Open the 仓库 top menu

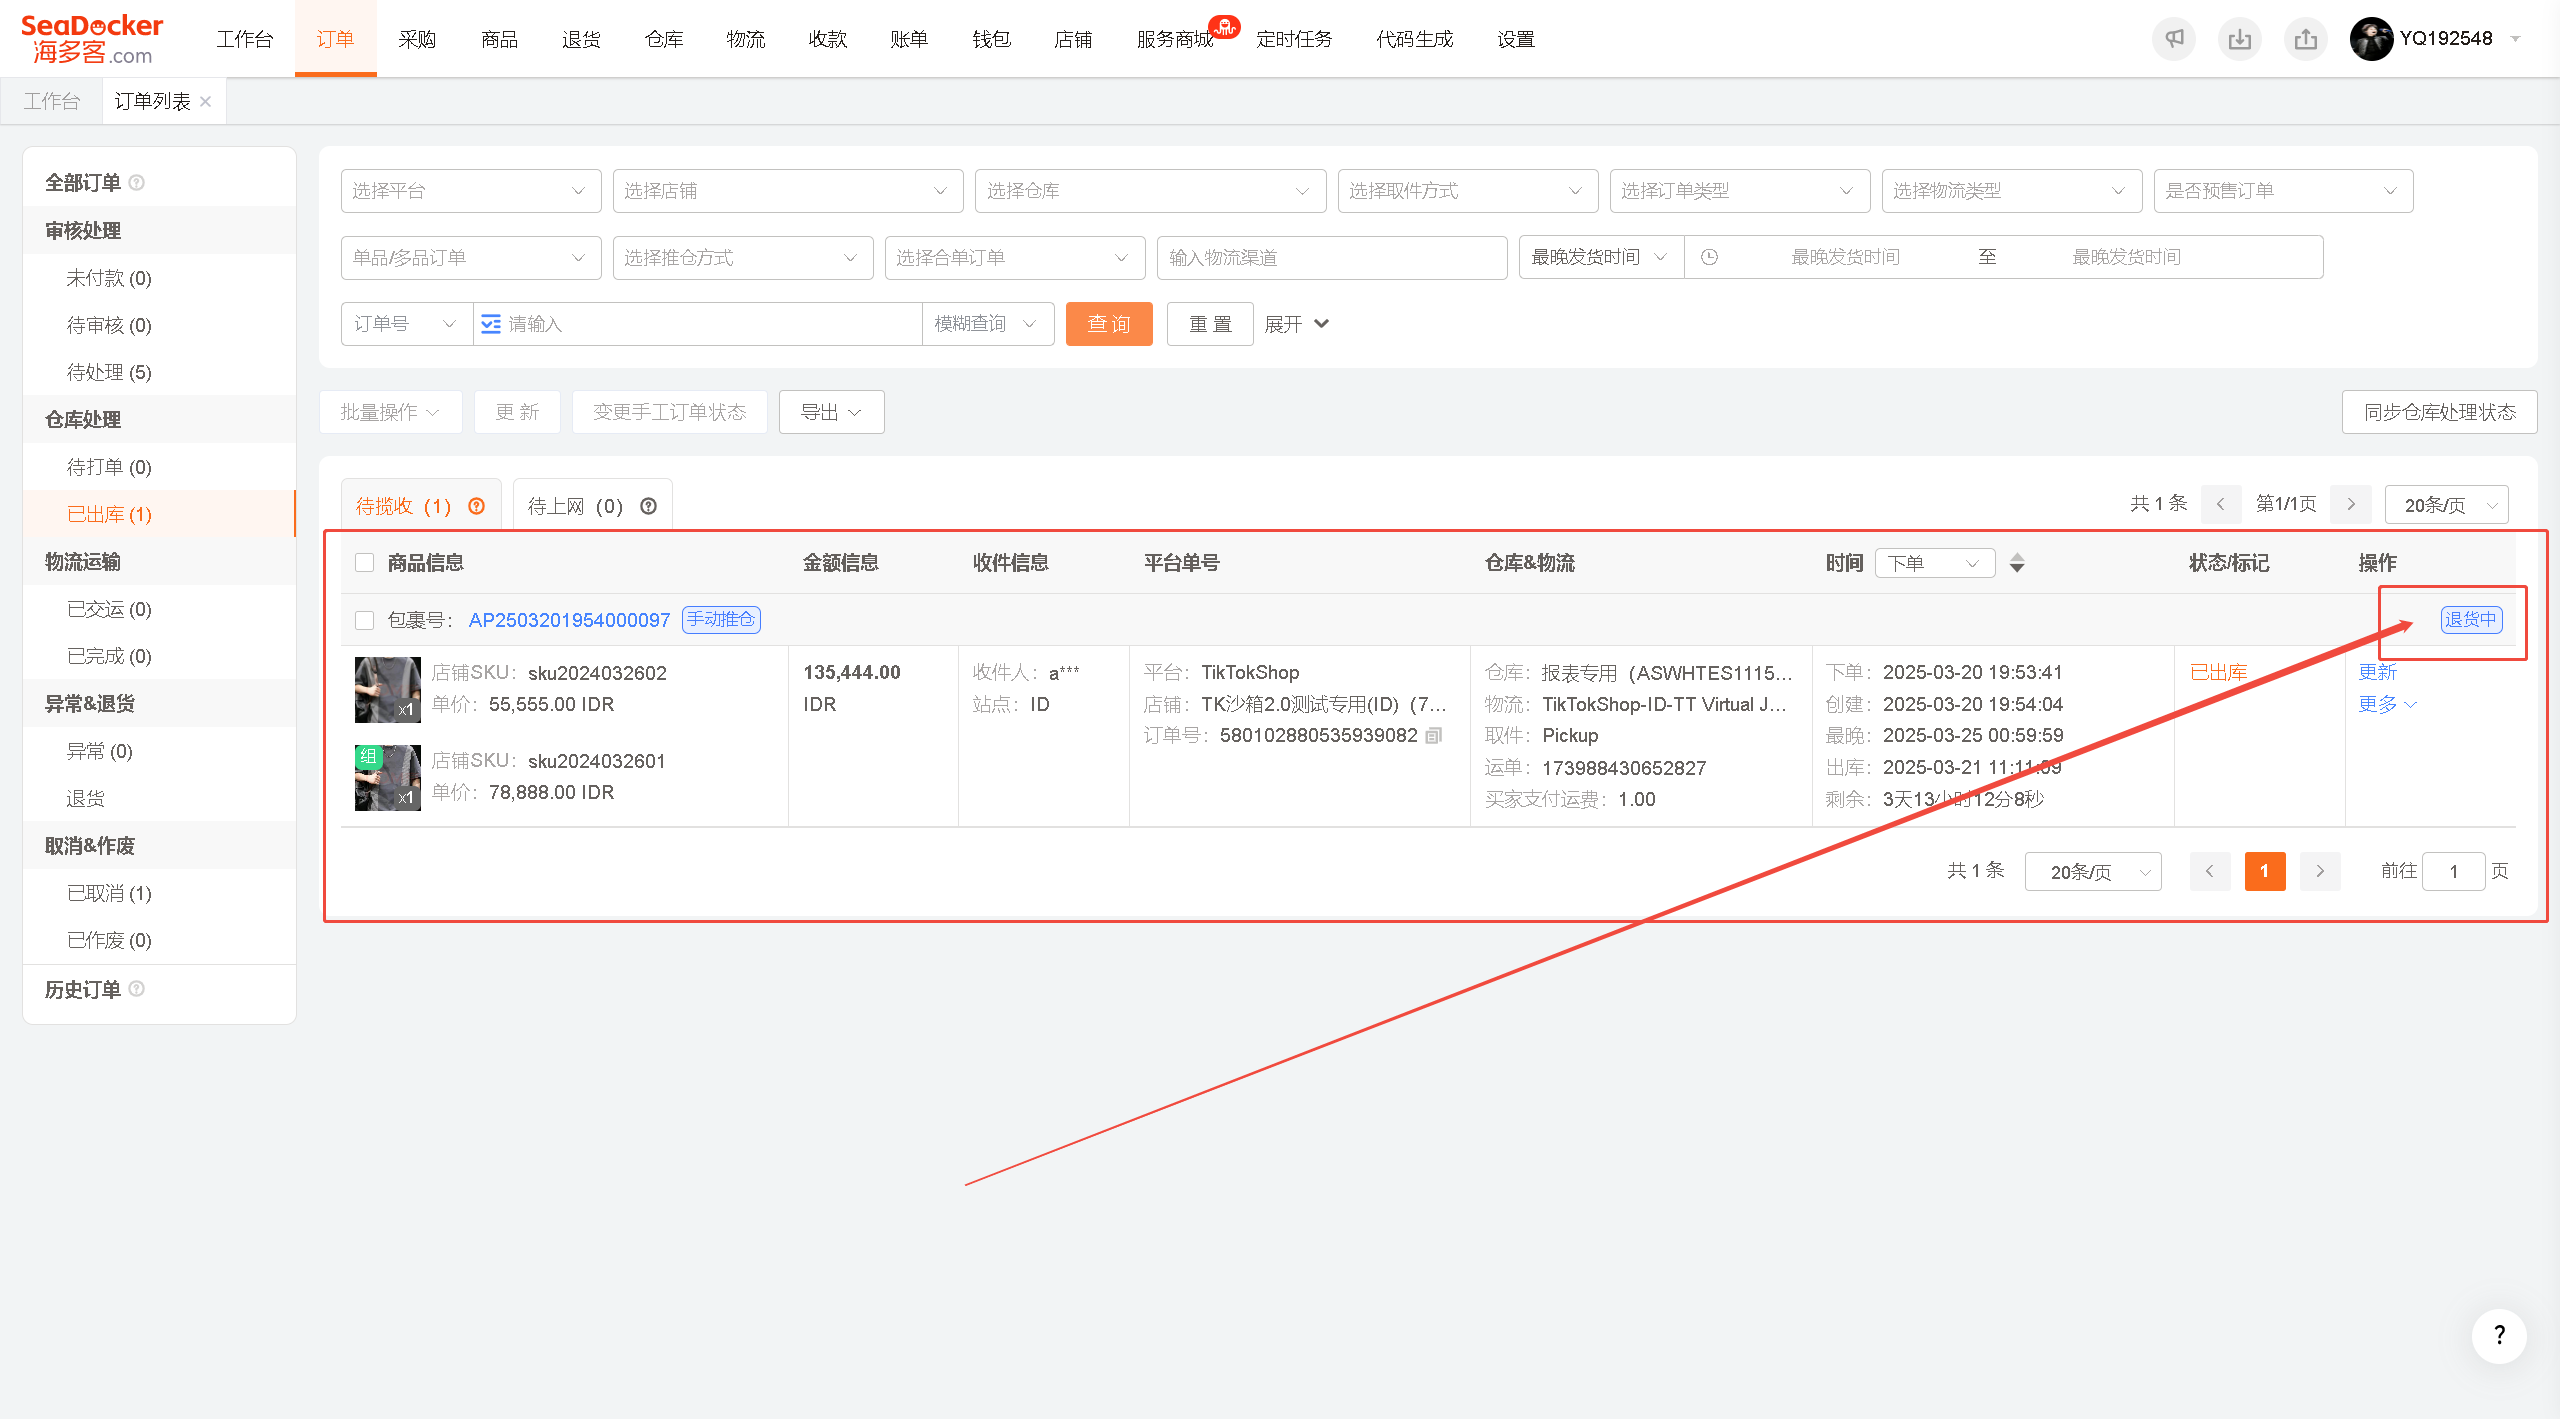click(664, 39)
